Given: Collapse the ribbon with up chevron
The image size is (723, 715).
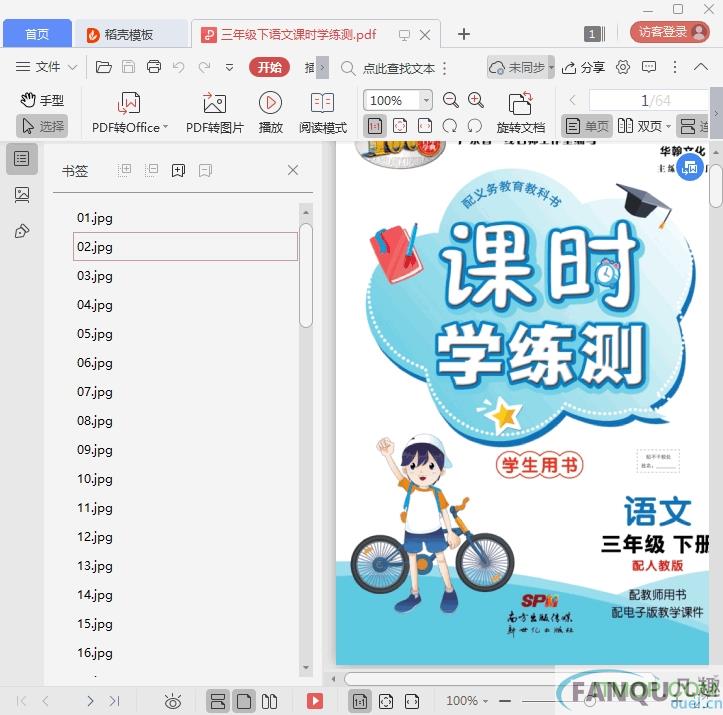Looking at the screenshot, I should coord(701,67).
